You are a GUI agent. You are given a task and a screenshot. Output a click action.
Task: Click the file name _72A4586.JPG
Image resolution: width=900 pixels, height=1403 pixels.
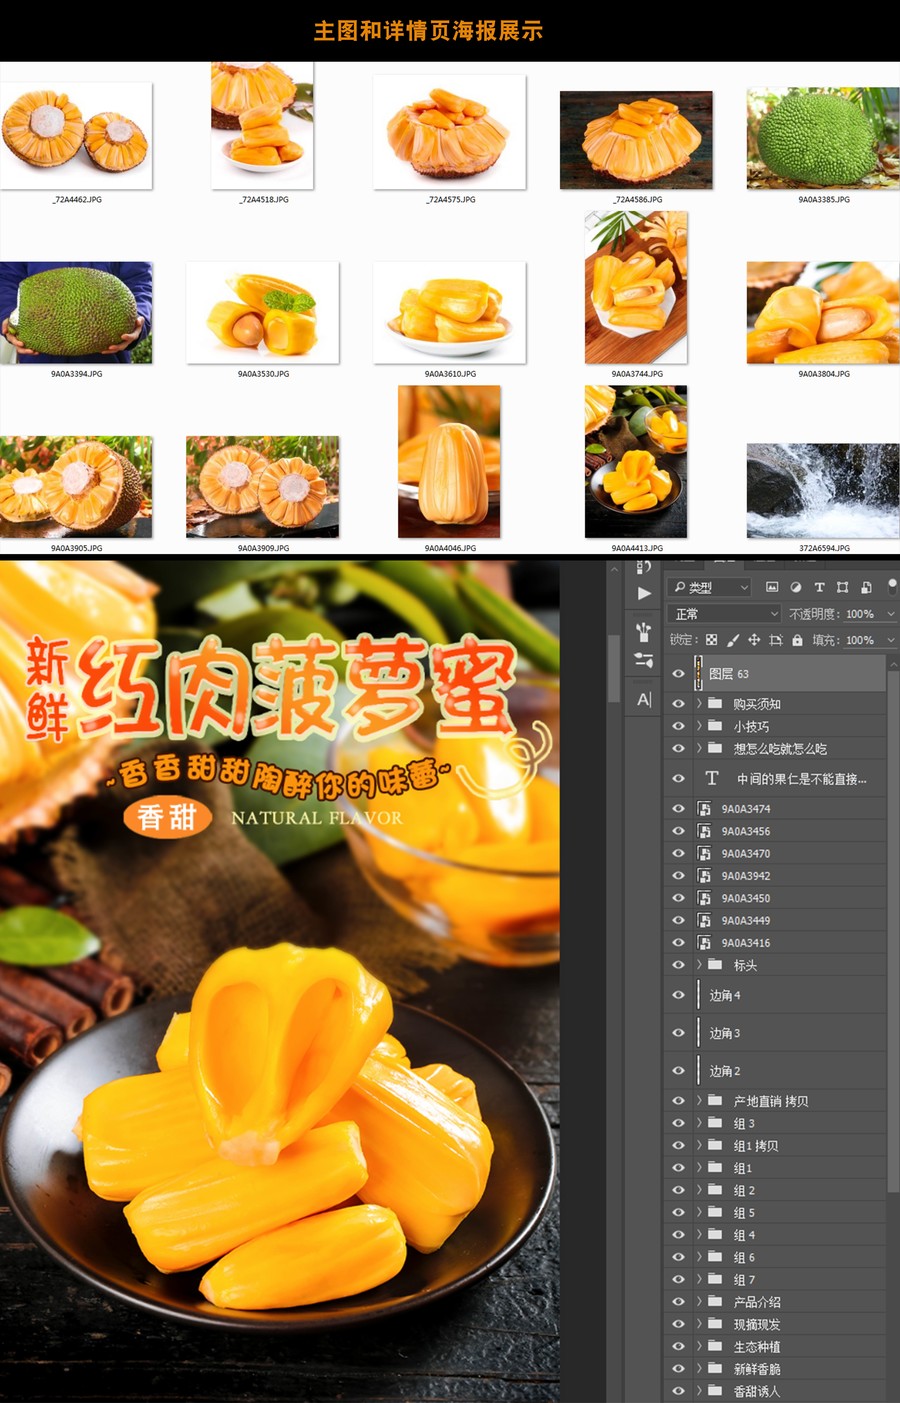[637, 199]
